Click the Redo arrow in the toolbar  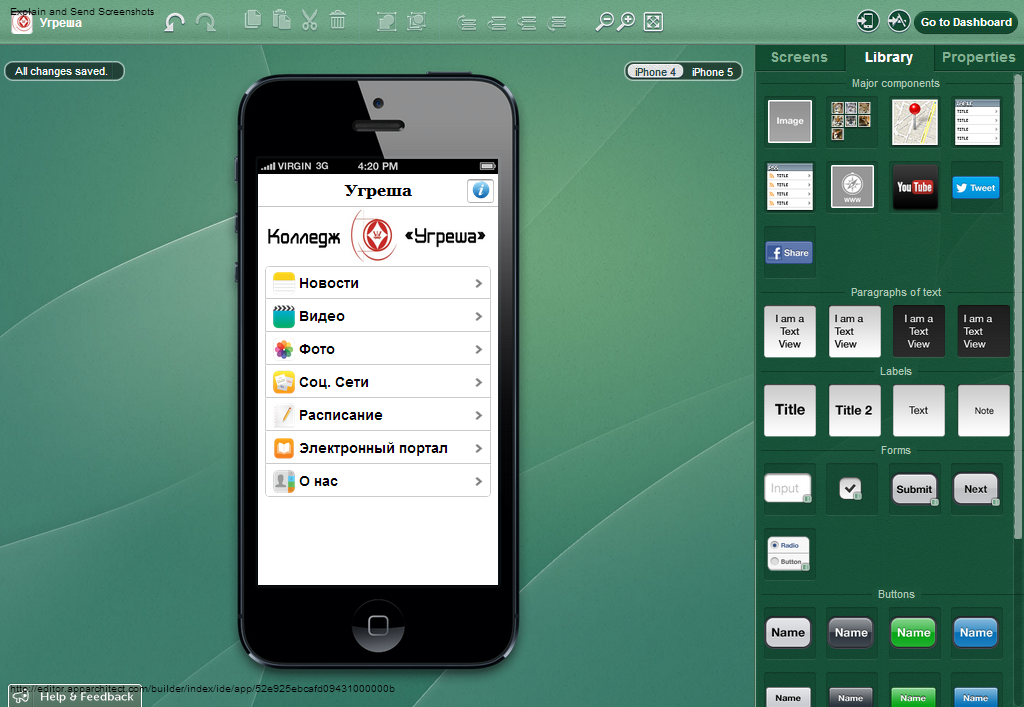pos(206,22)
